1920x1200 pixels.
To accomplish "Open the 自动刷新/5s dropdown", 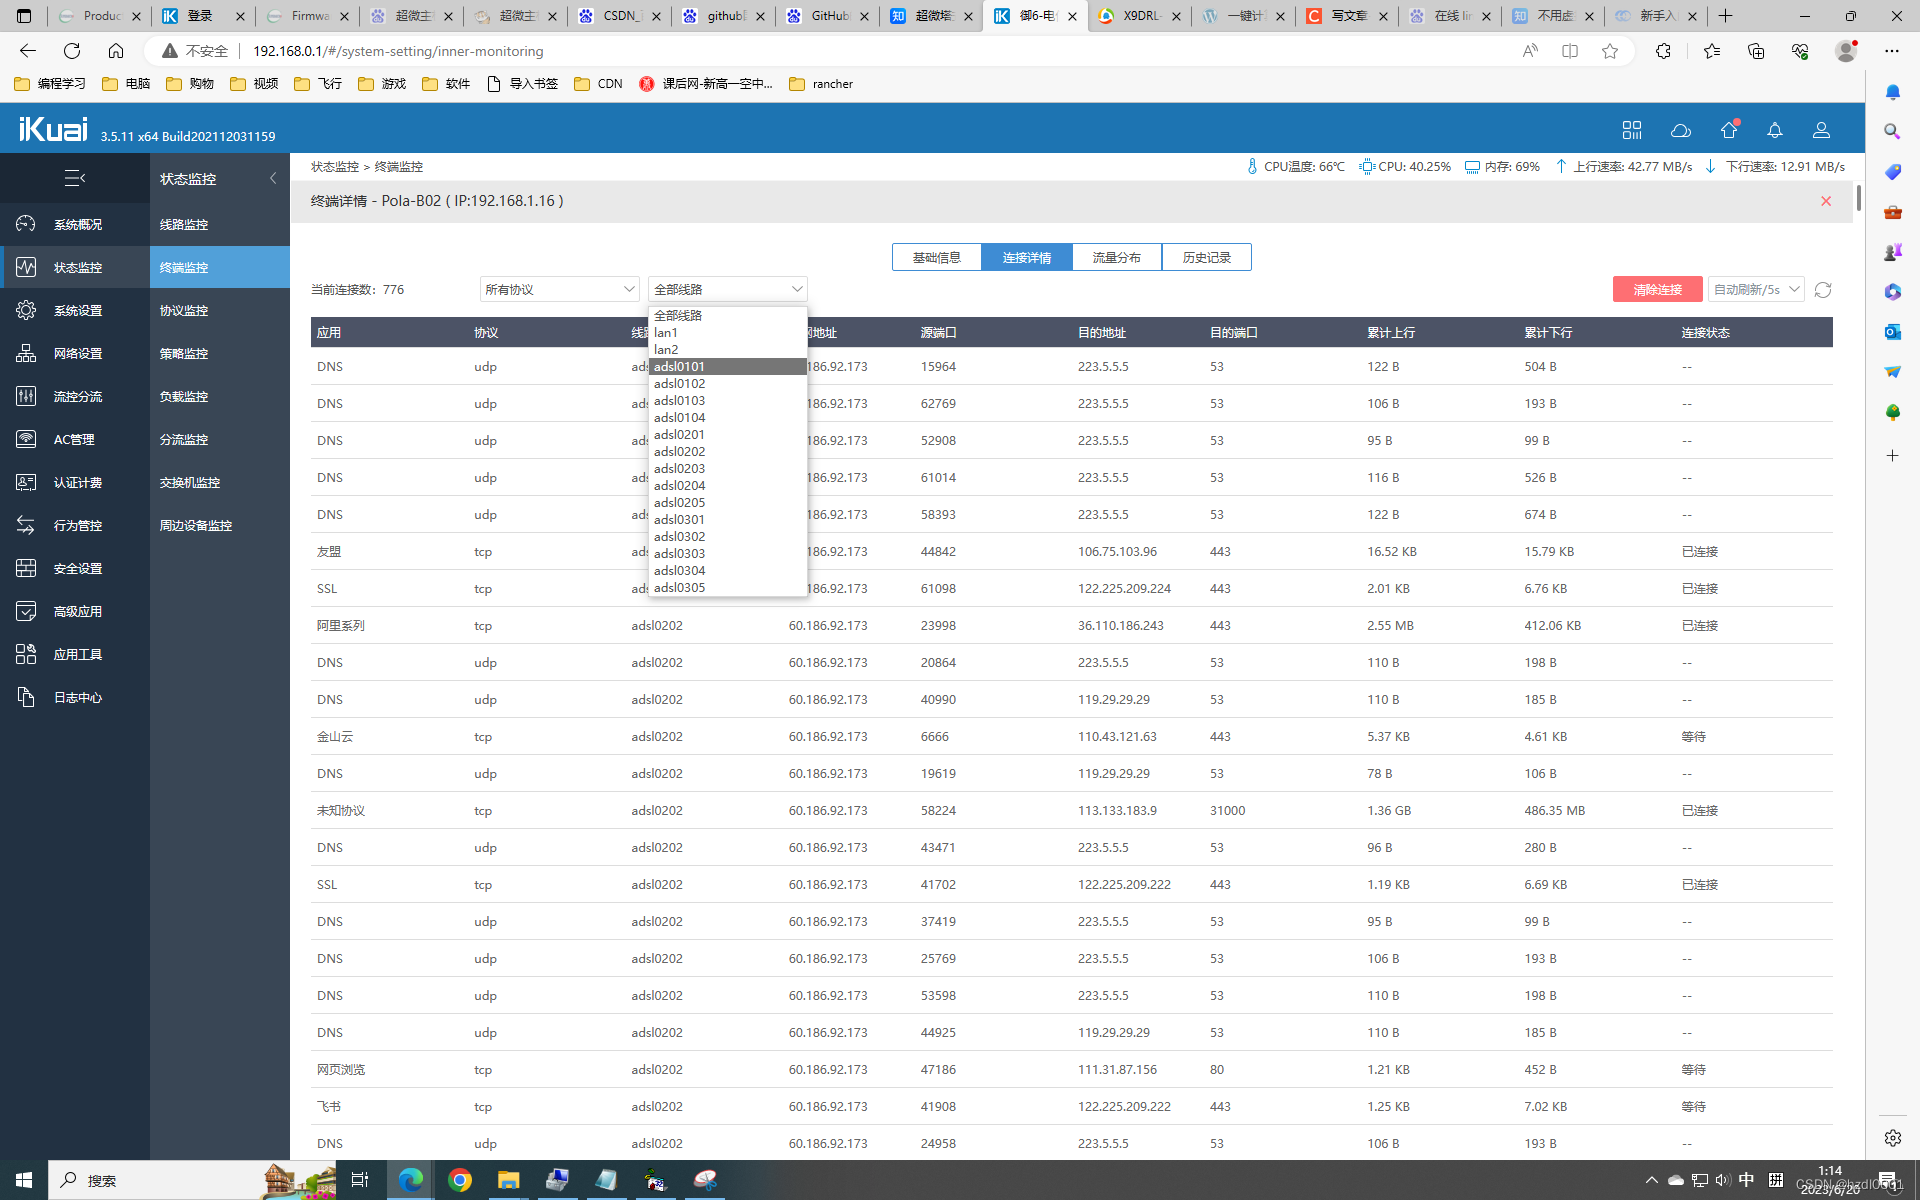I will pos(1755,289).
